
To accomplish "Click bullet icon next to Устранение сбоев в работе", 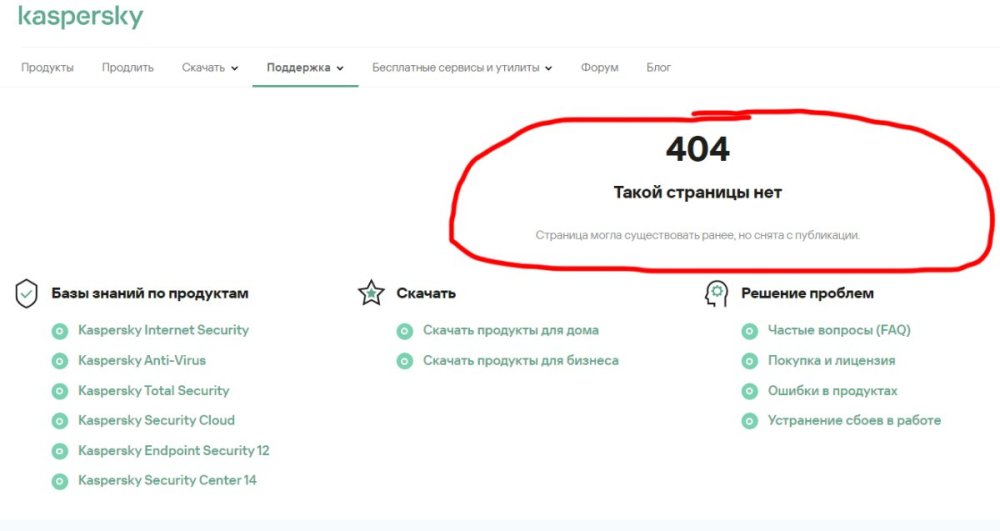I will (x=750, y=421).
